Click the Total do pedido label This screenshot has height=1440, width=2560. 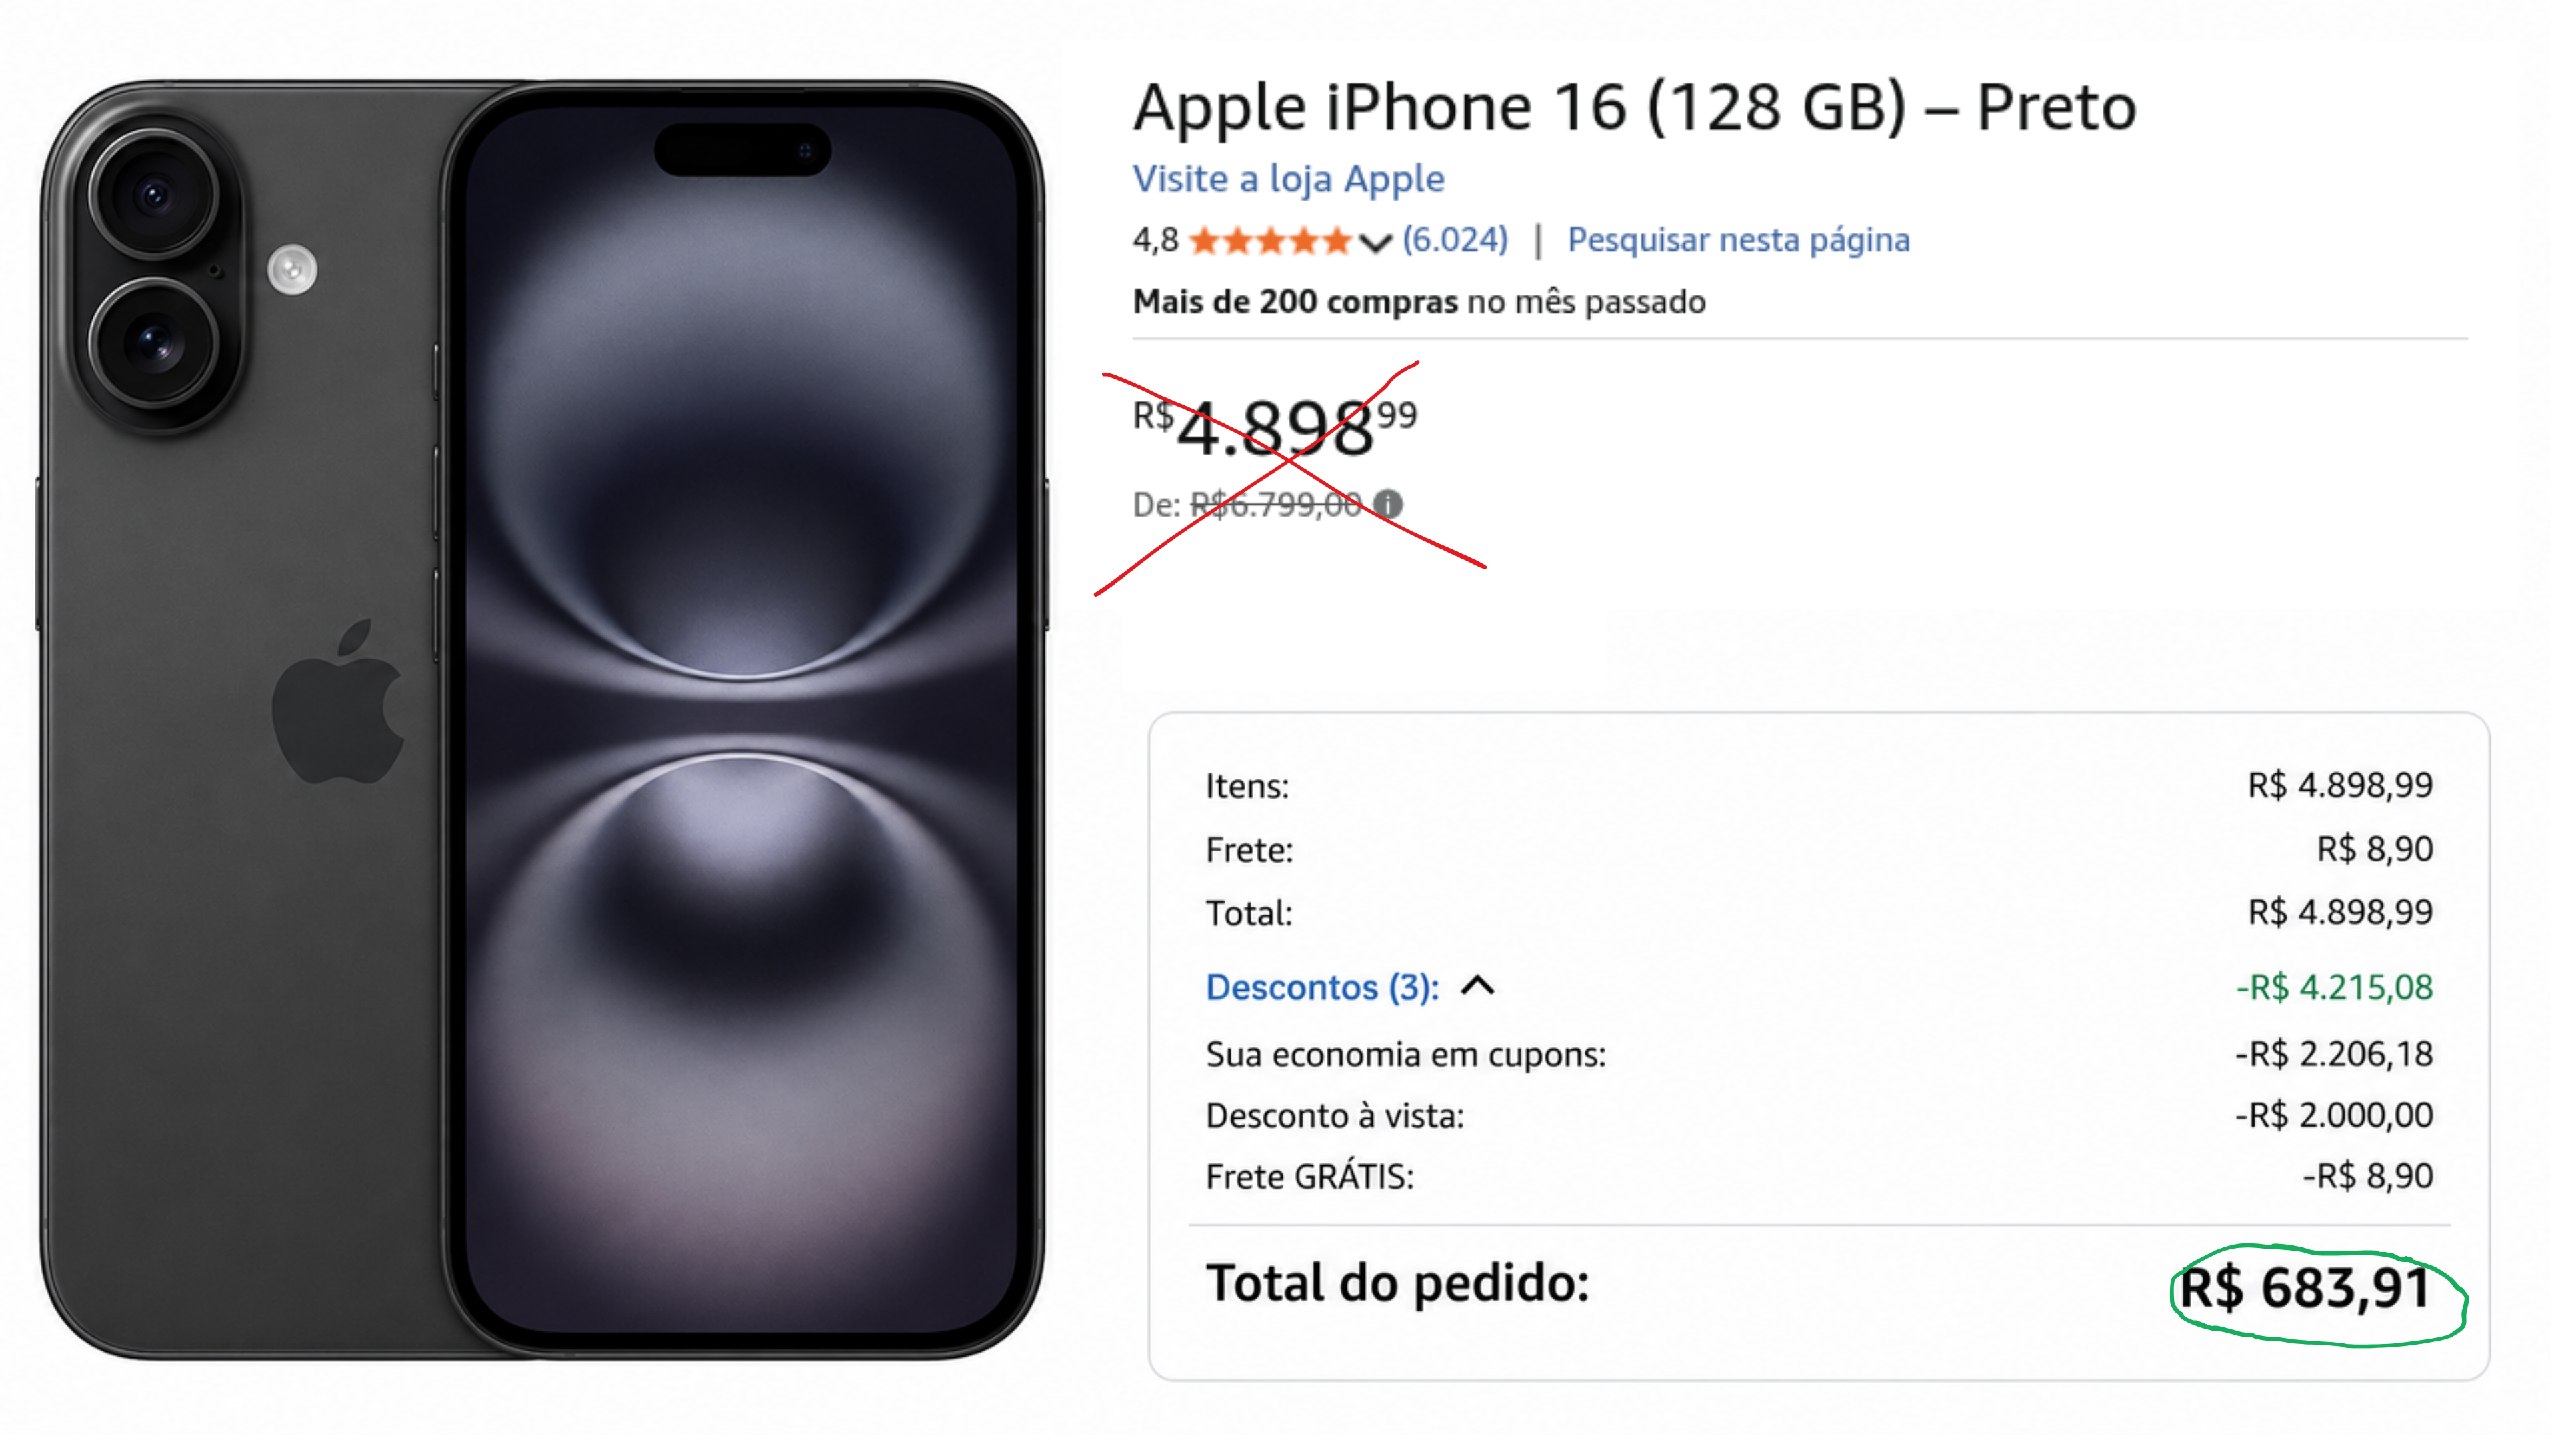click(1397, 1284)
